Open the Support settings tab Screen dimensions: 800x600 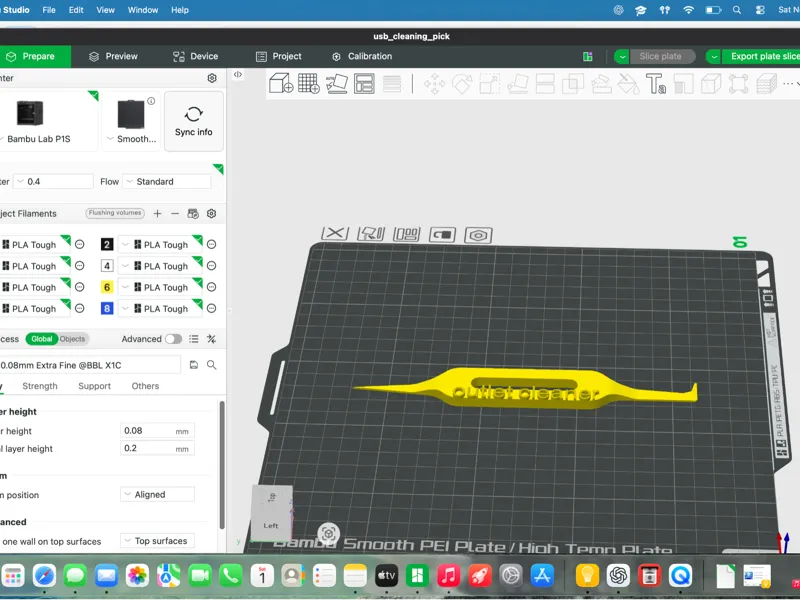point(94,386)
